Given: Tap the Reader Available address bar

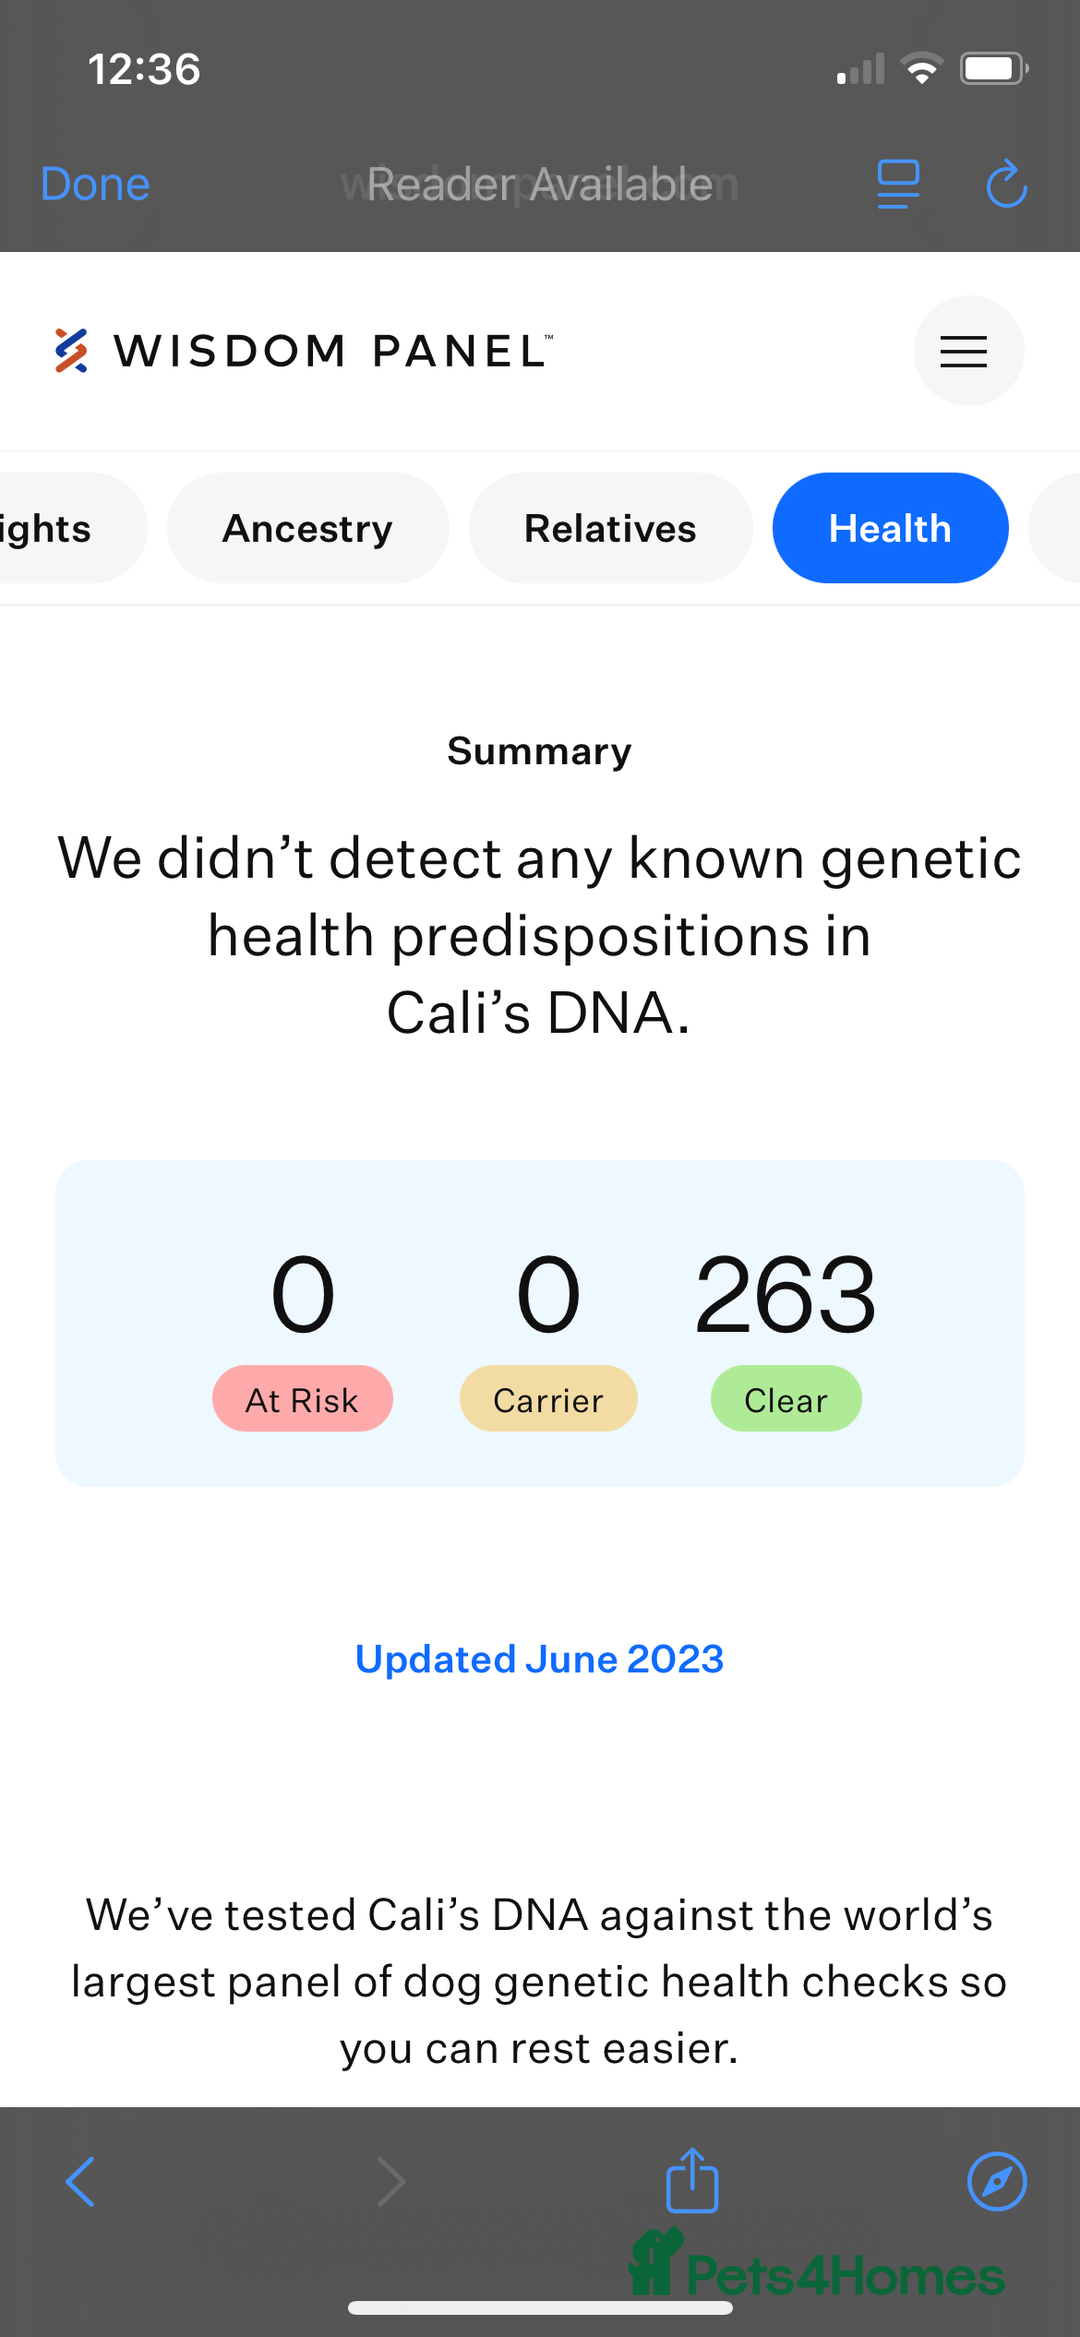Looking at the screenshot, I should point(540,184).
